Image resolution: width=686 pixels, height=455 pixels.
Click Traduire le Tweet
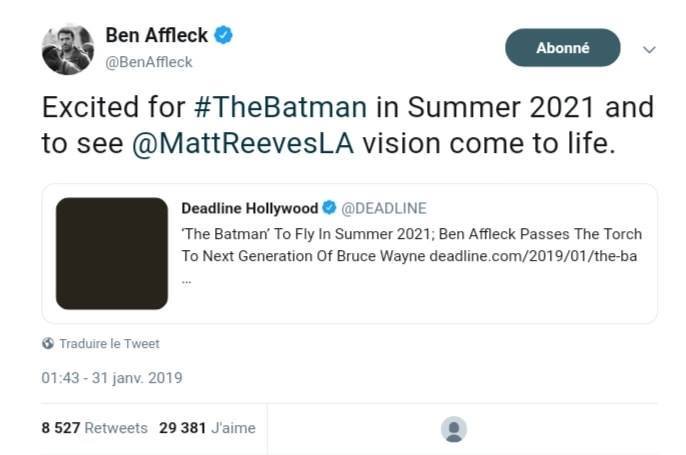point(108,343)
